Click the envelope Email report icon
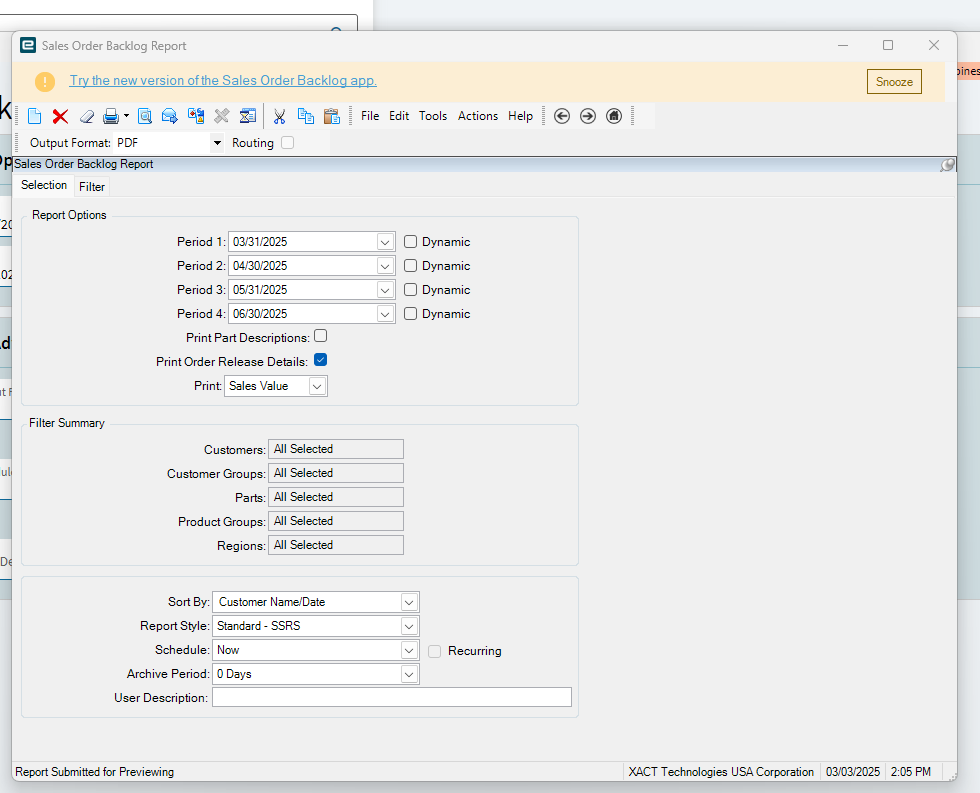The width and height of the screenshot is (980, 793). pyautogui.click(x=169, y=116)
